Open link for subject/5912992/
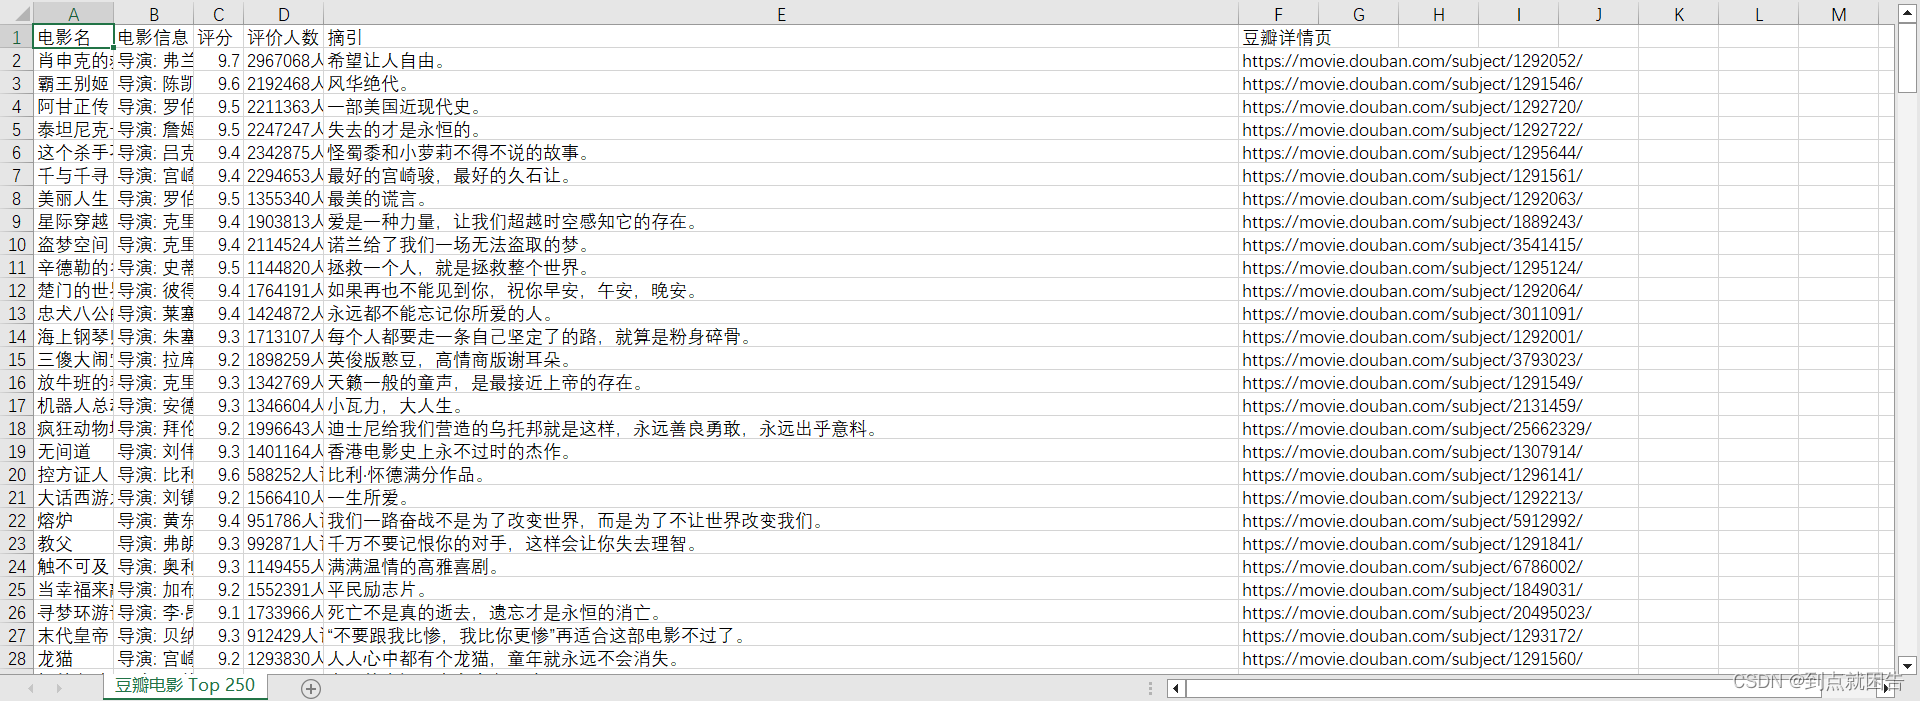 (1412, 521)
